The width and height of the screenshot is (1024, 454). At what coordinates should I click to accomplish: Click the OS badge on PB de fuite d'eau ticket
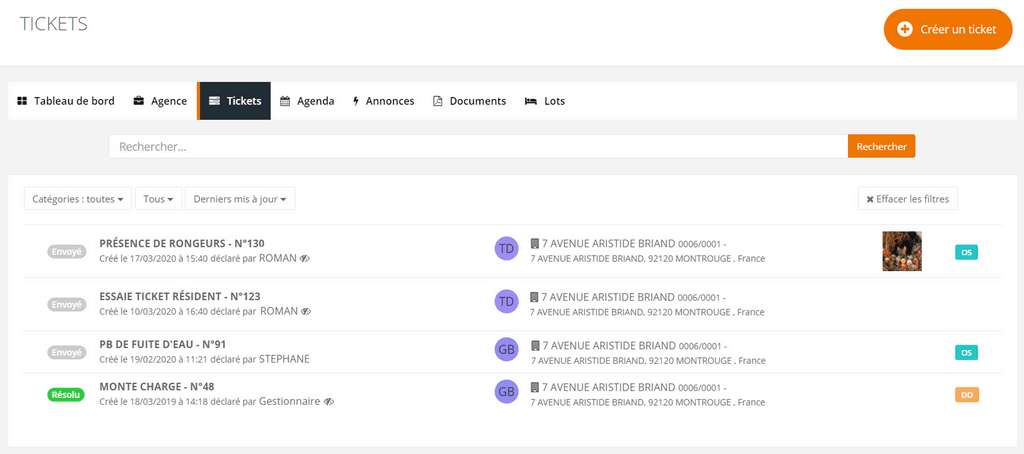coord(967,353)
